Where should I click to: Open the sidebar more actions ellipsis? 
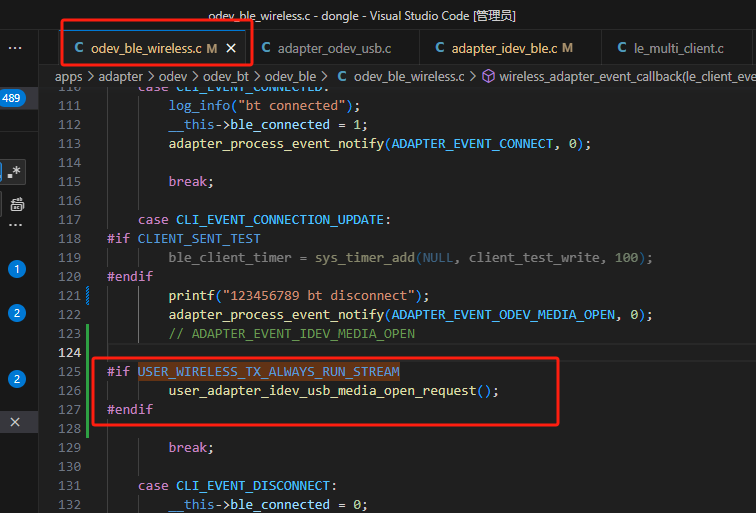[15, 48]
